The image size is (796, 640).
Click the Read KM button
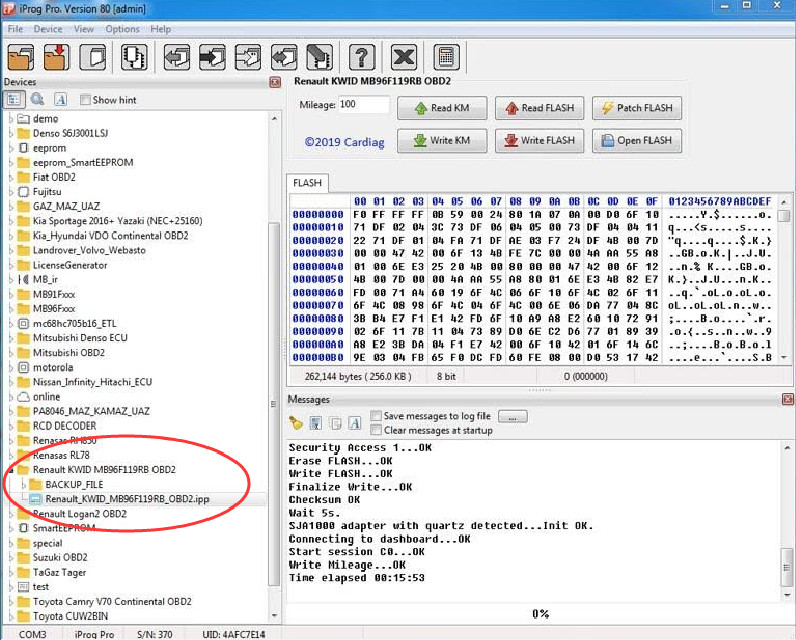pyautogui.click(x=442, y=108)
